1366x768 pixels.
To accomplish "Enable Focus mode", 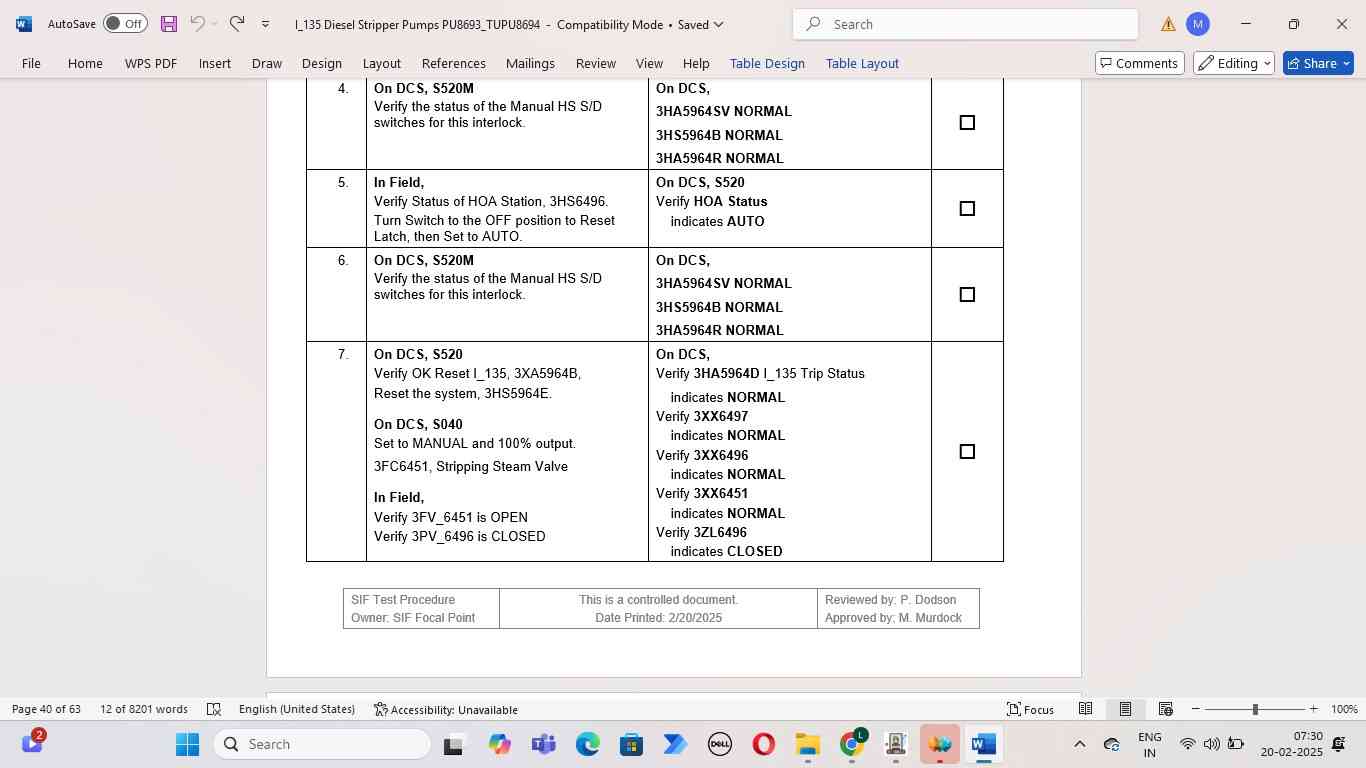I will pos(1031,709).
